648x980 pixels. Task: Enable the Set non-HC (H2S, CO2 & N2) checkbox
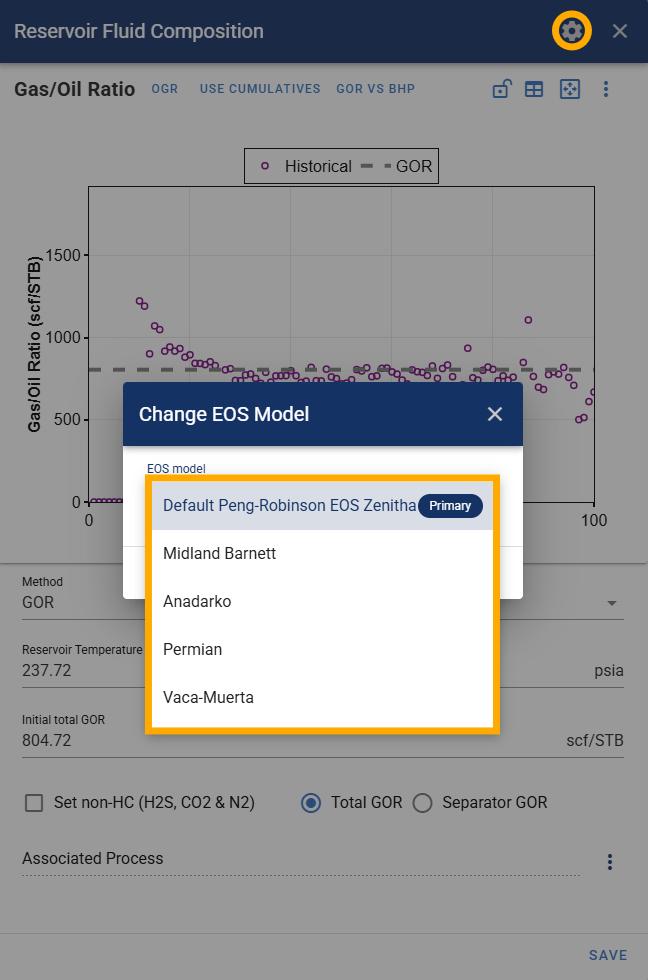click(34, 802)
